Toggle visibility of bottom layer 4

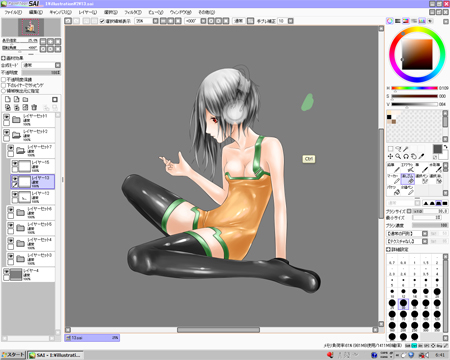(6, 272)
